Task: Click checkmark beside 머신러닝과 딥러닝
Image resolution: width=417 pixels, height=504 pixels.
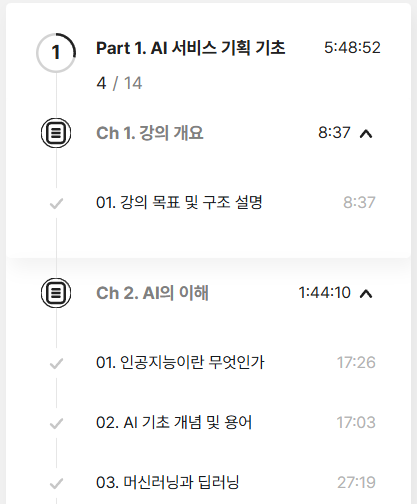Action: [56, 483]
